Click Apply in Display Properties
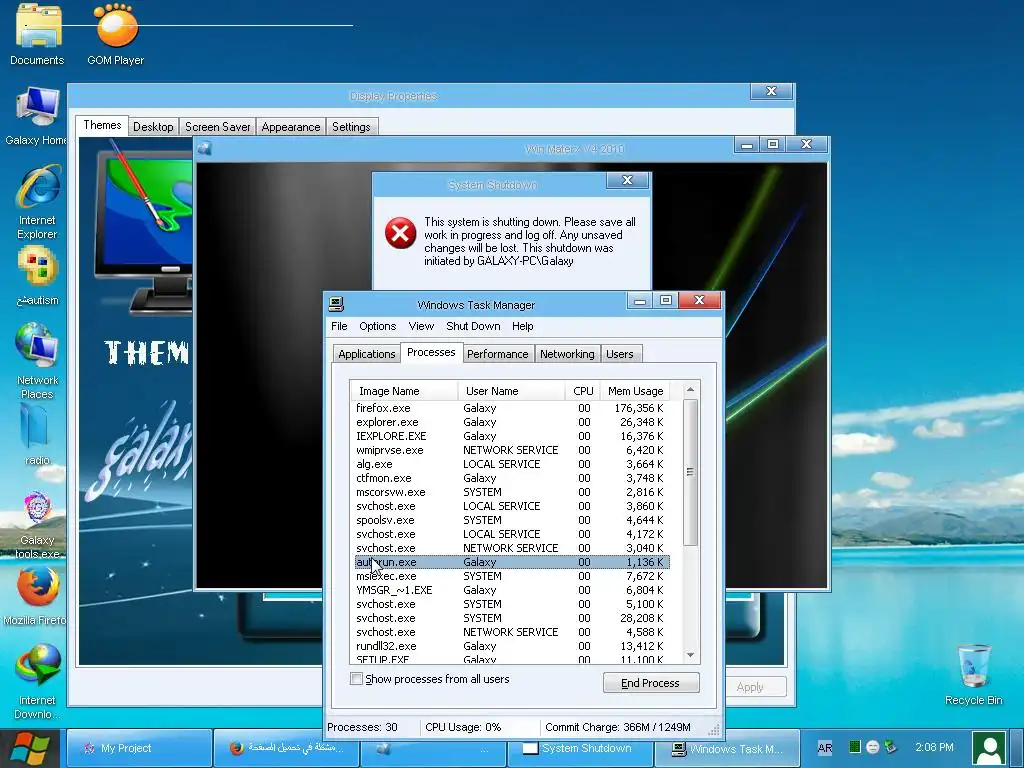The height and width of the screenshot is (768, 1024). coord(756,687)
